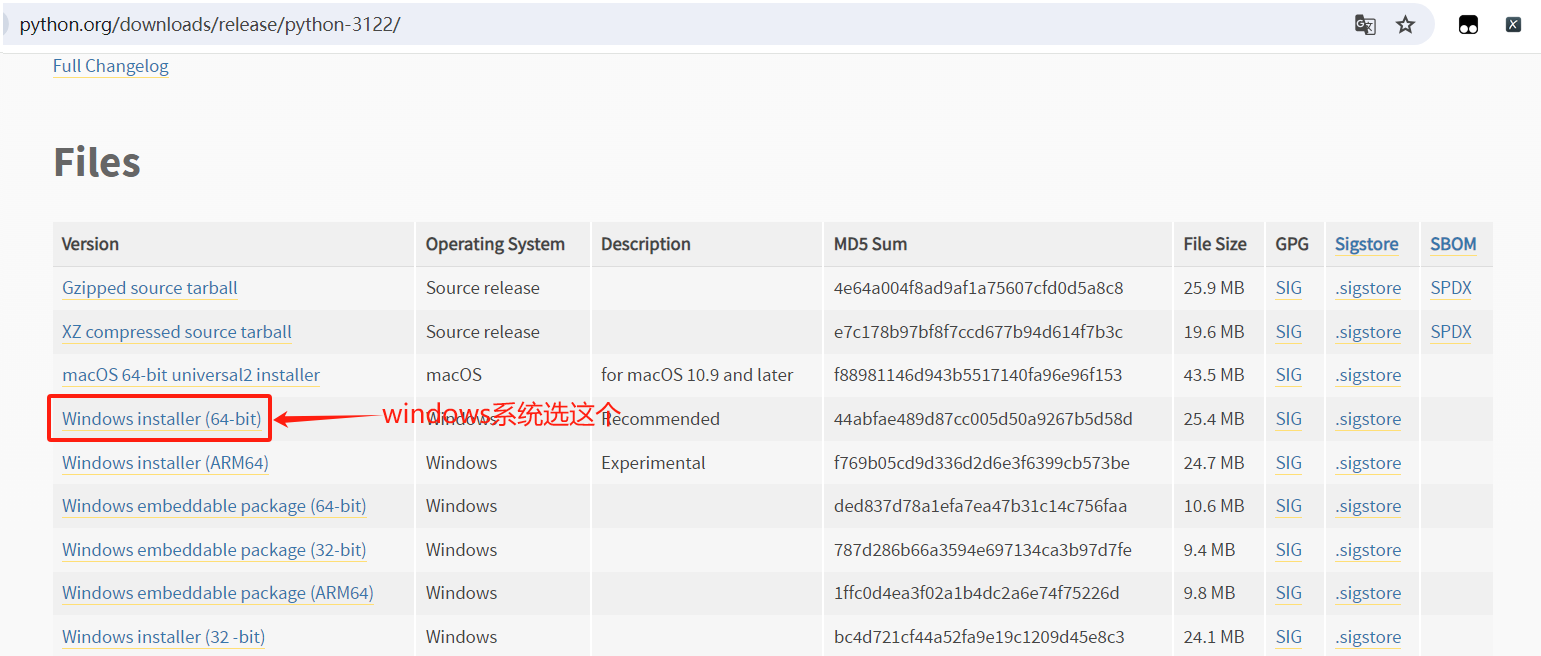
Task: Download Windows installer (ARM64)
Action: tap(165, 463)
